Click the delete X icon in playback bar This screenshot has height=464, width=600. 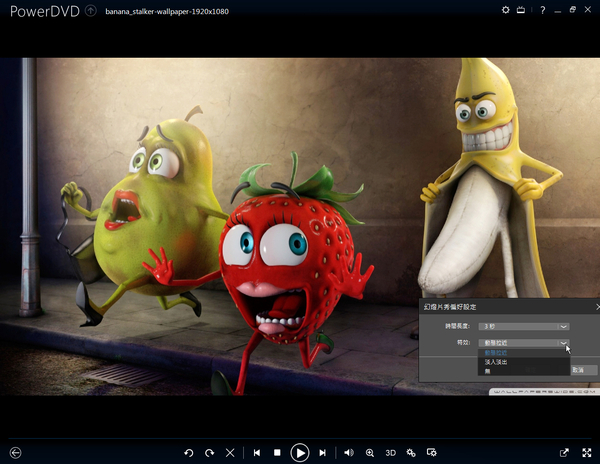(230, 453)
